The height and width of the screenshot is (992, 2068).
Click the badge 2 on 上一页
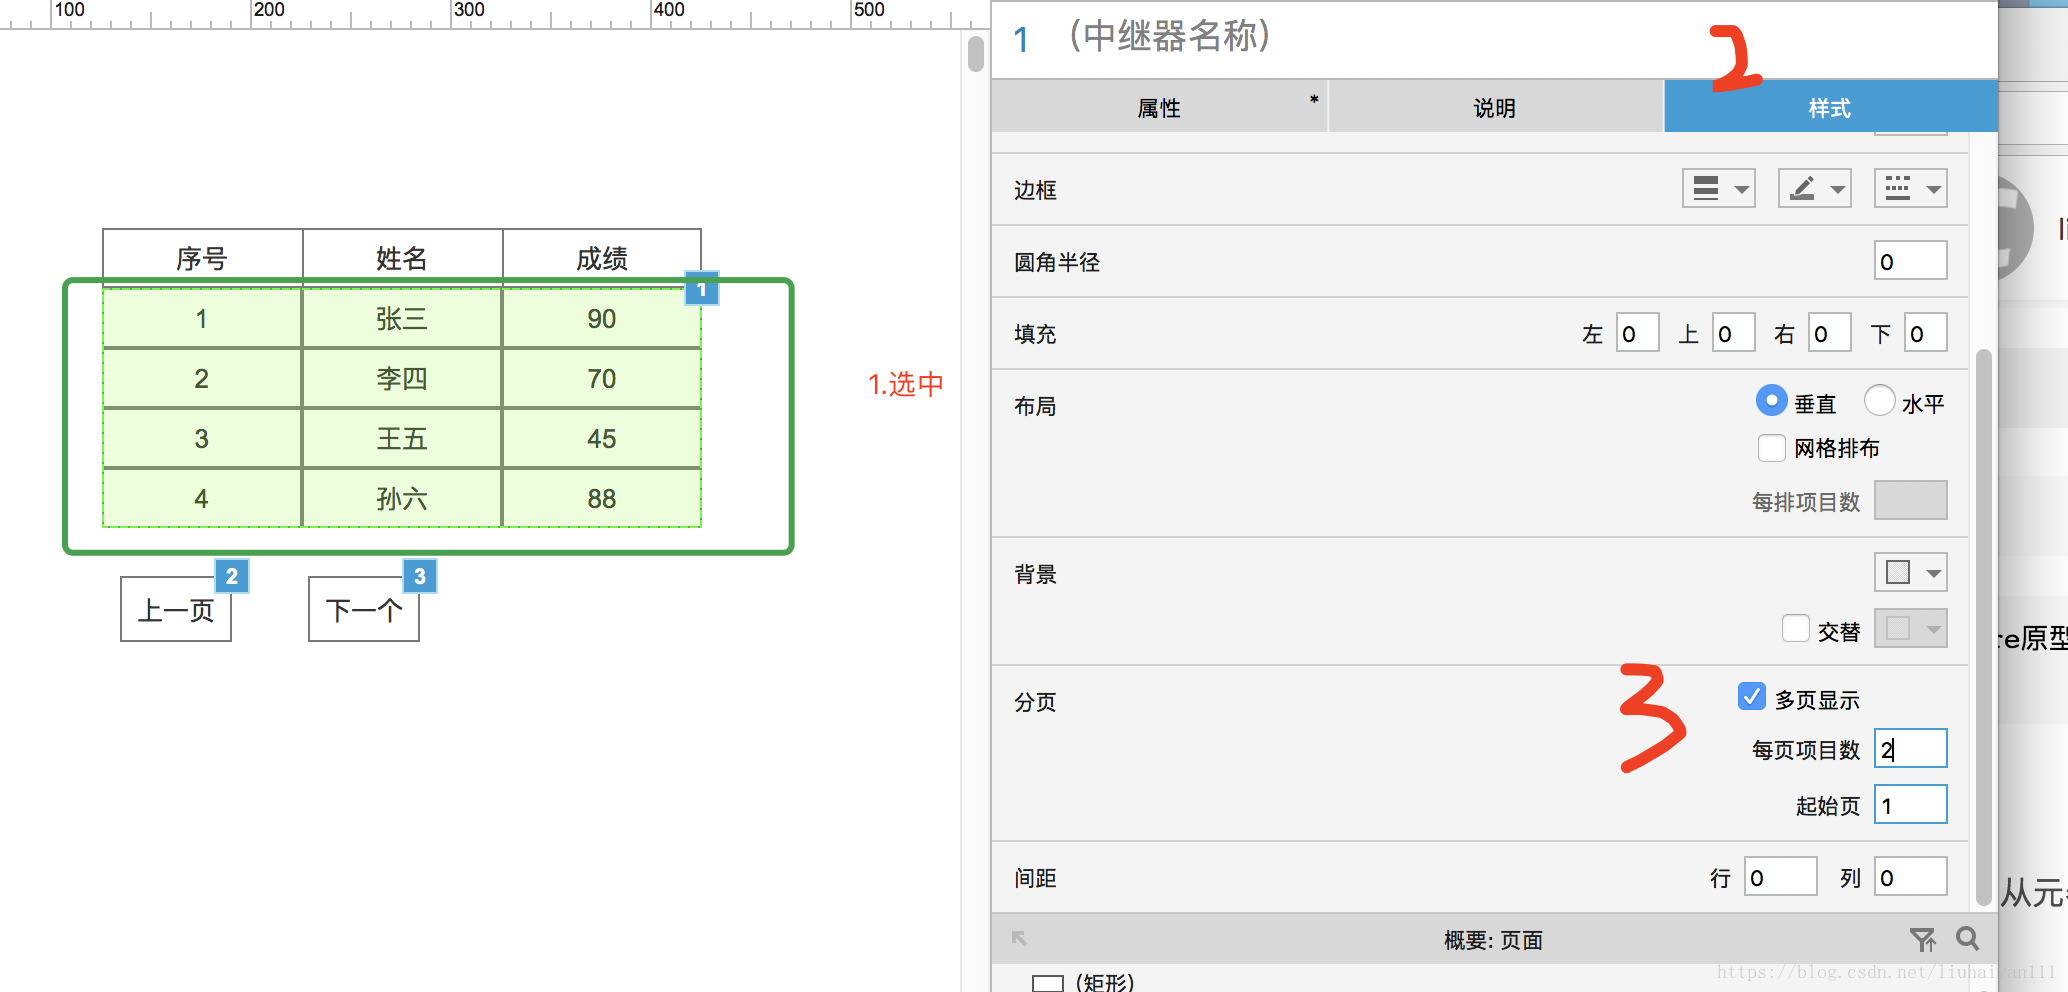coord(232,575)
